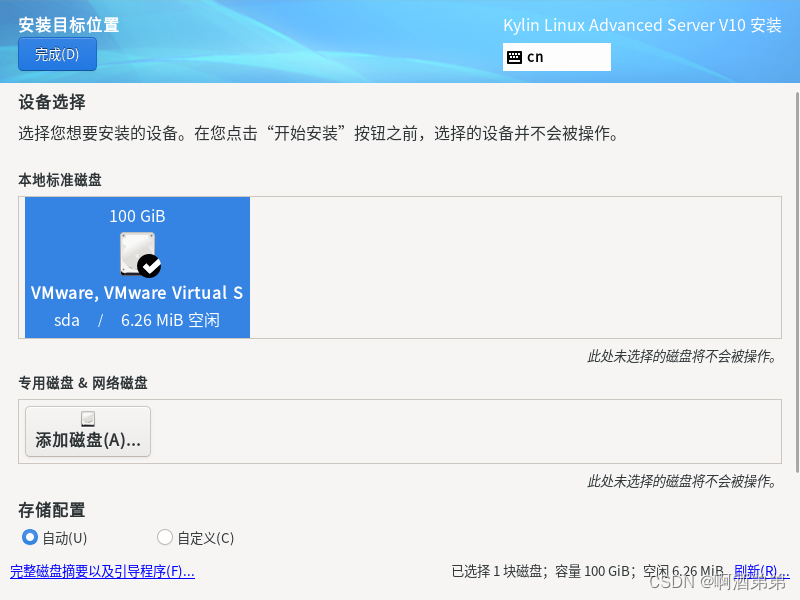Click the hard drive icon with checkmark
The width and height of the screenshot is (800, 600).
[x=140, y=255]
